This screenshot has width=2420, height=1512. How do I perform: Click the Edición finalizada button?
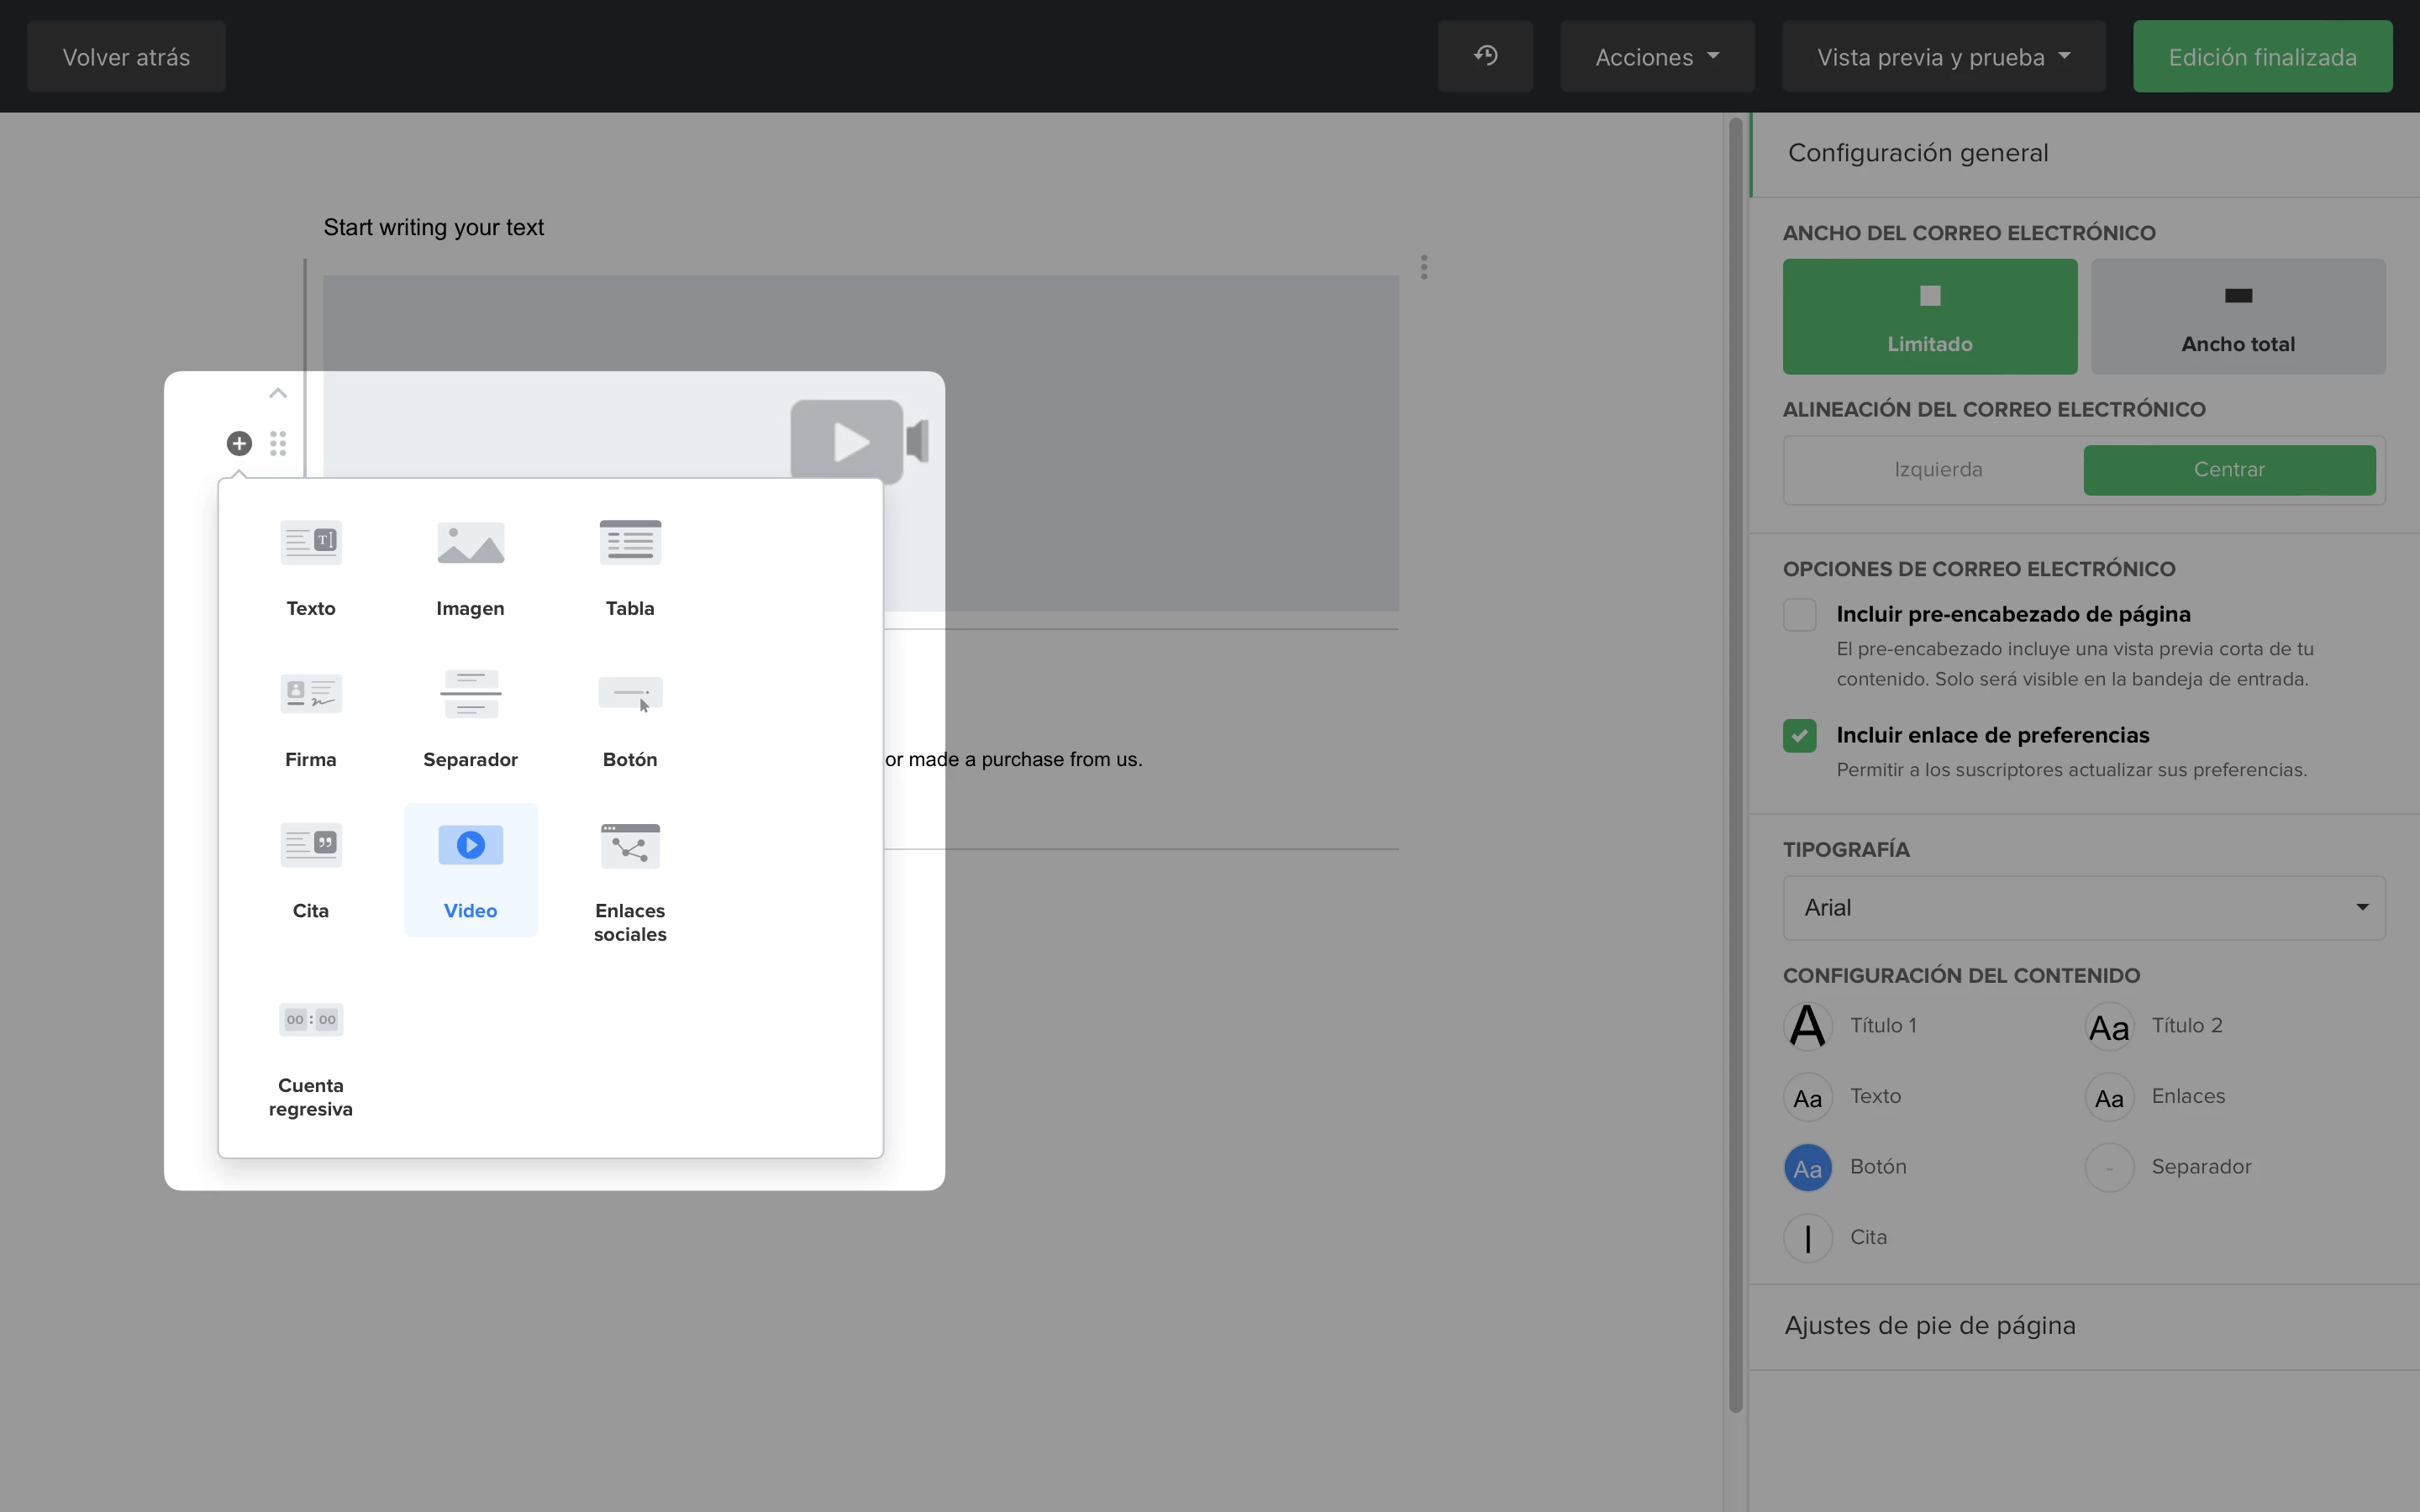[2261, 57]
